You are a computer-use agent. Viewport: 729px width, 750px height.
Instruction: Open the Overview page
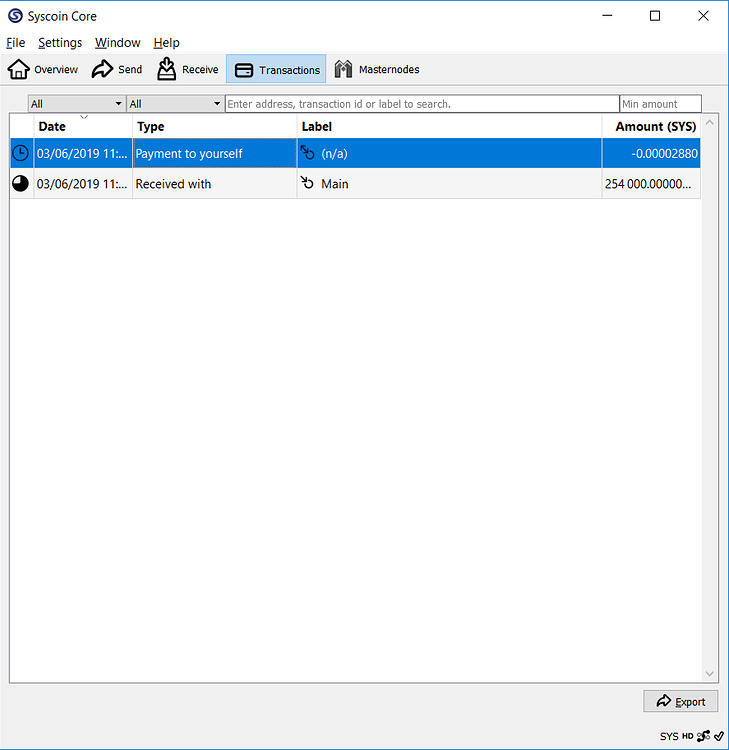(x=43, y=69)
